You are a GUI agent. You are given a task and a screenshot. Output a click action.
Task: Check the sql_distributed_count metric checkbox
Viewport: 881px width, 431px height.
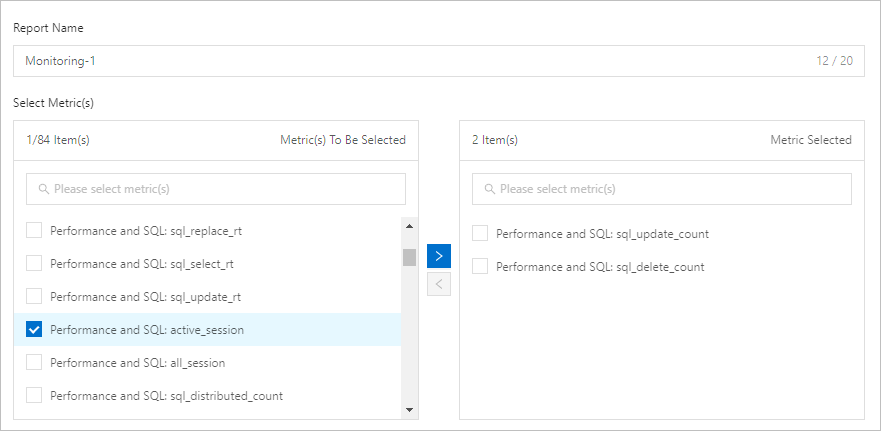coord(34,396)
